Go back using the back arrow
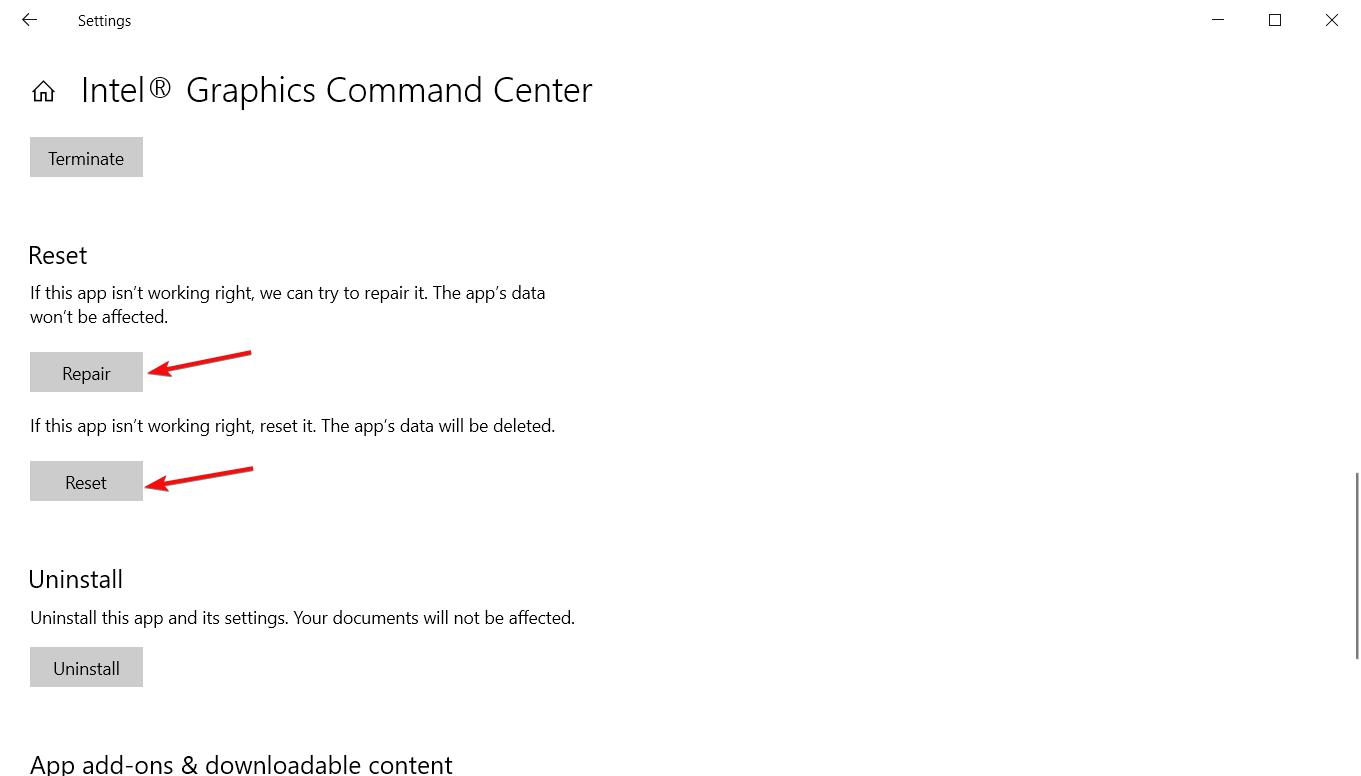This screenshot has height=776, width=1361. pyautogui.click(x=29, y=20)
